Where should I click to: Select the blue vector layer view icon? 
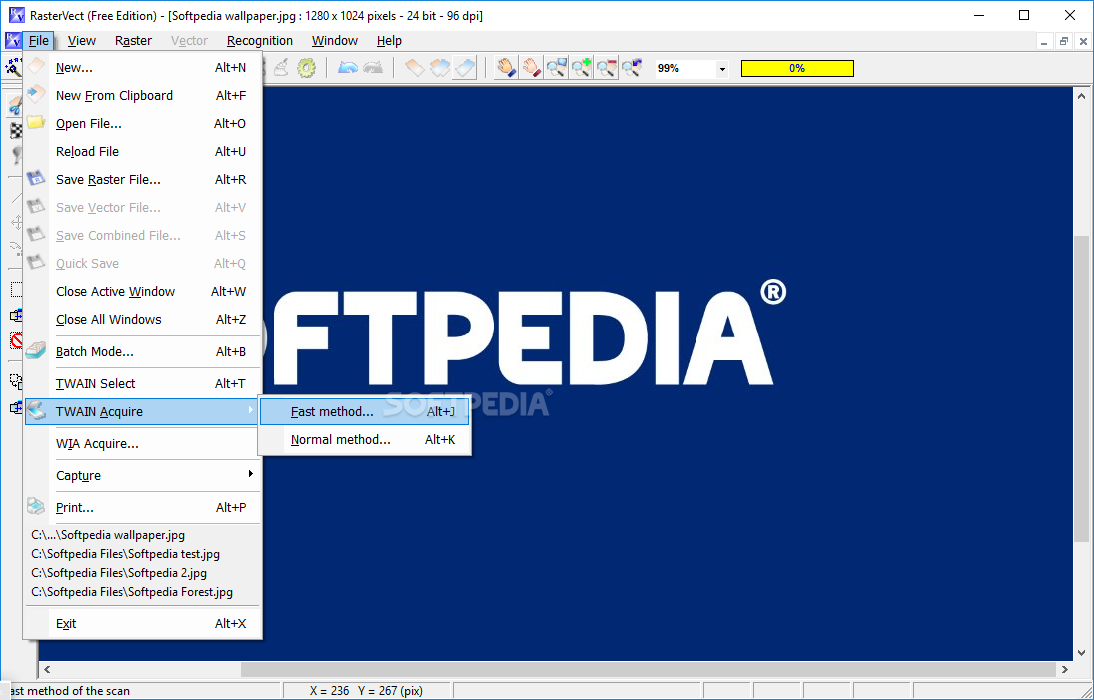pyautogui.click(x=465, y=68)
